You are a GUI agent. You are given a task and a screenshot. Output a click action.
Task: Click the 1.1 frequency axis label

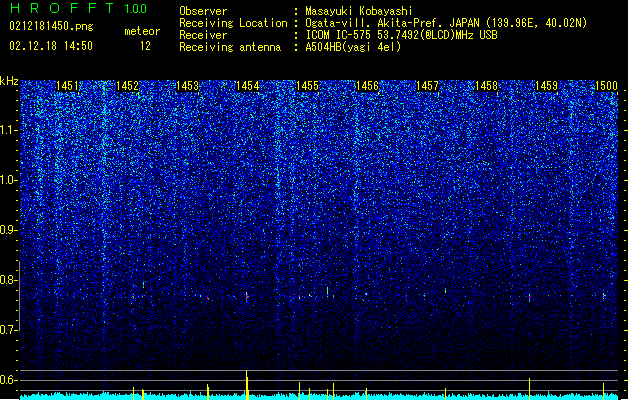[x=9, y=130]
